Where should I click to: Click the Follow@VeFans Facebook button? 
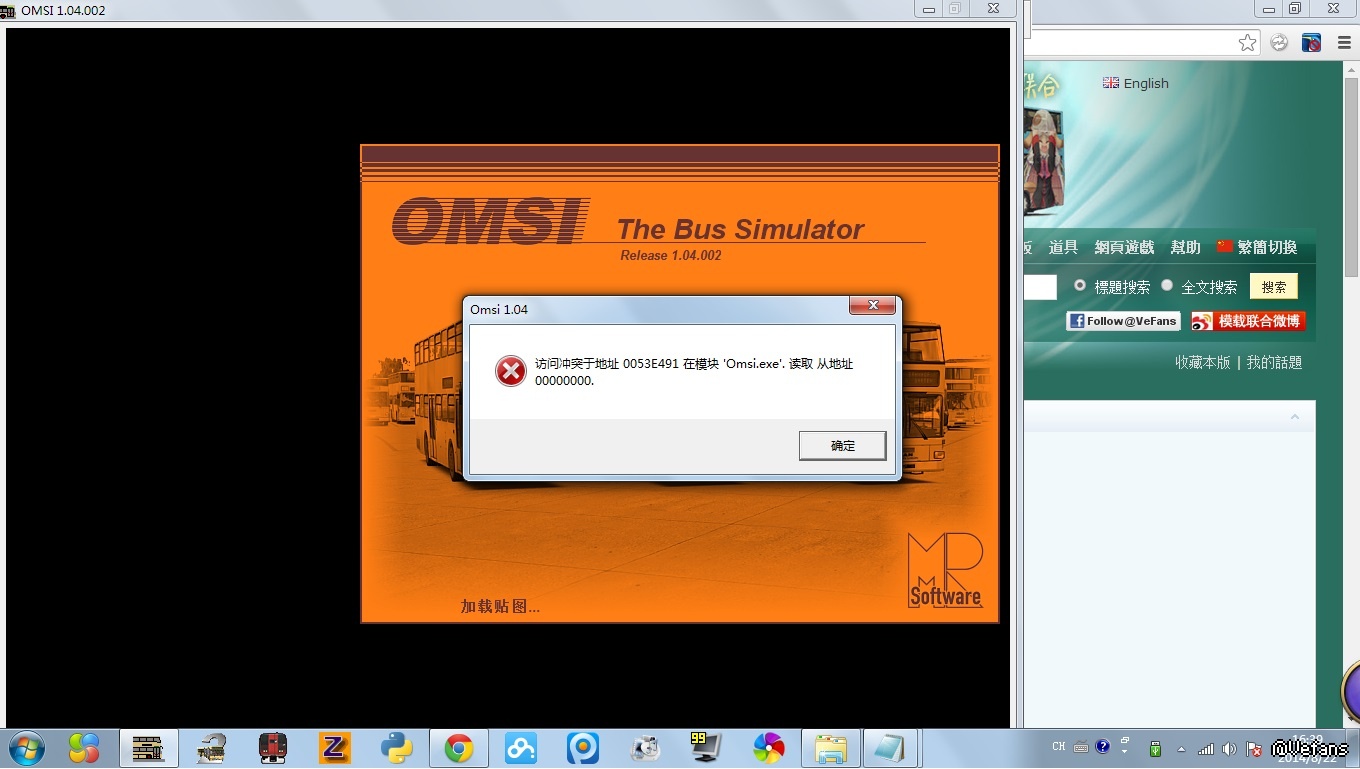point(1123,321)
